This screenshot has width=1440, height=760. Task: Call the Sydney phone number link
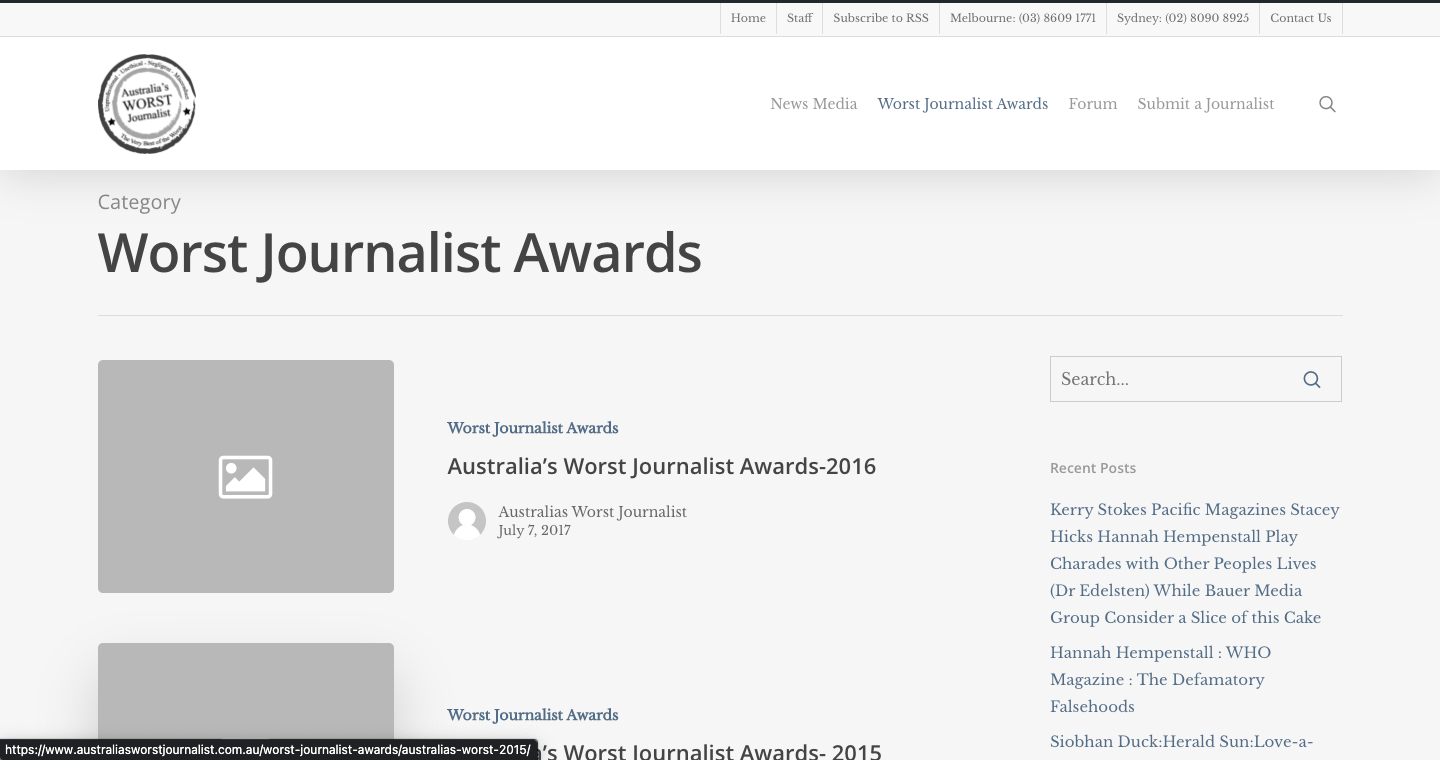tap(1183, 18)
